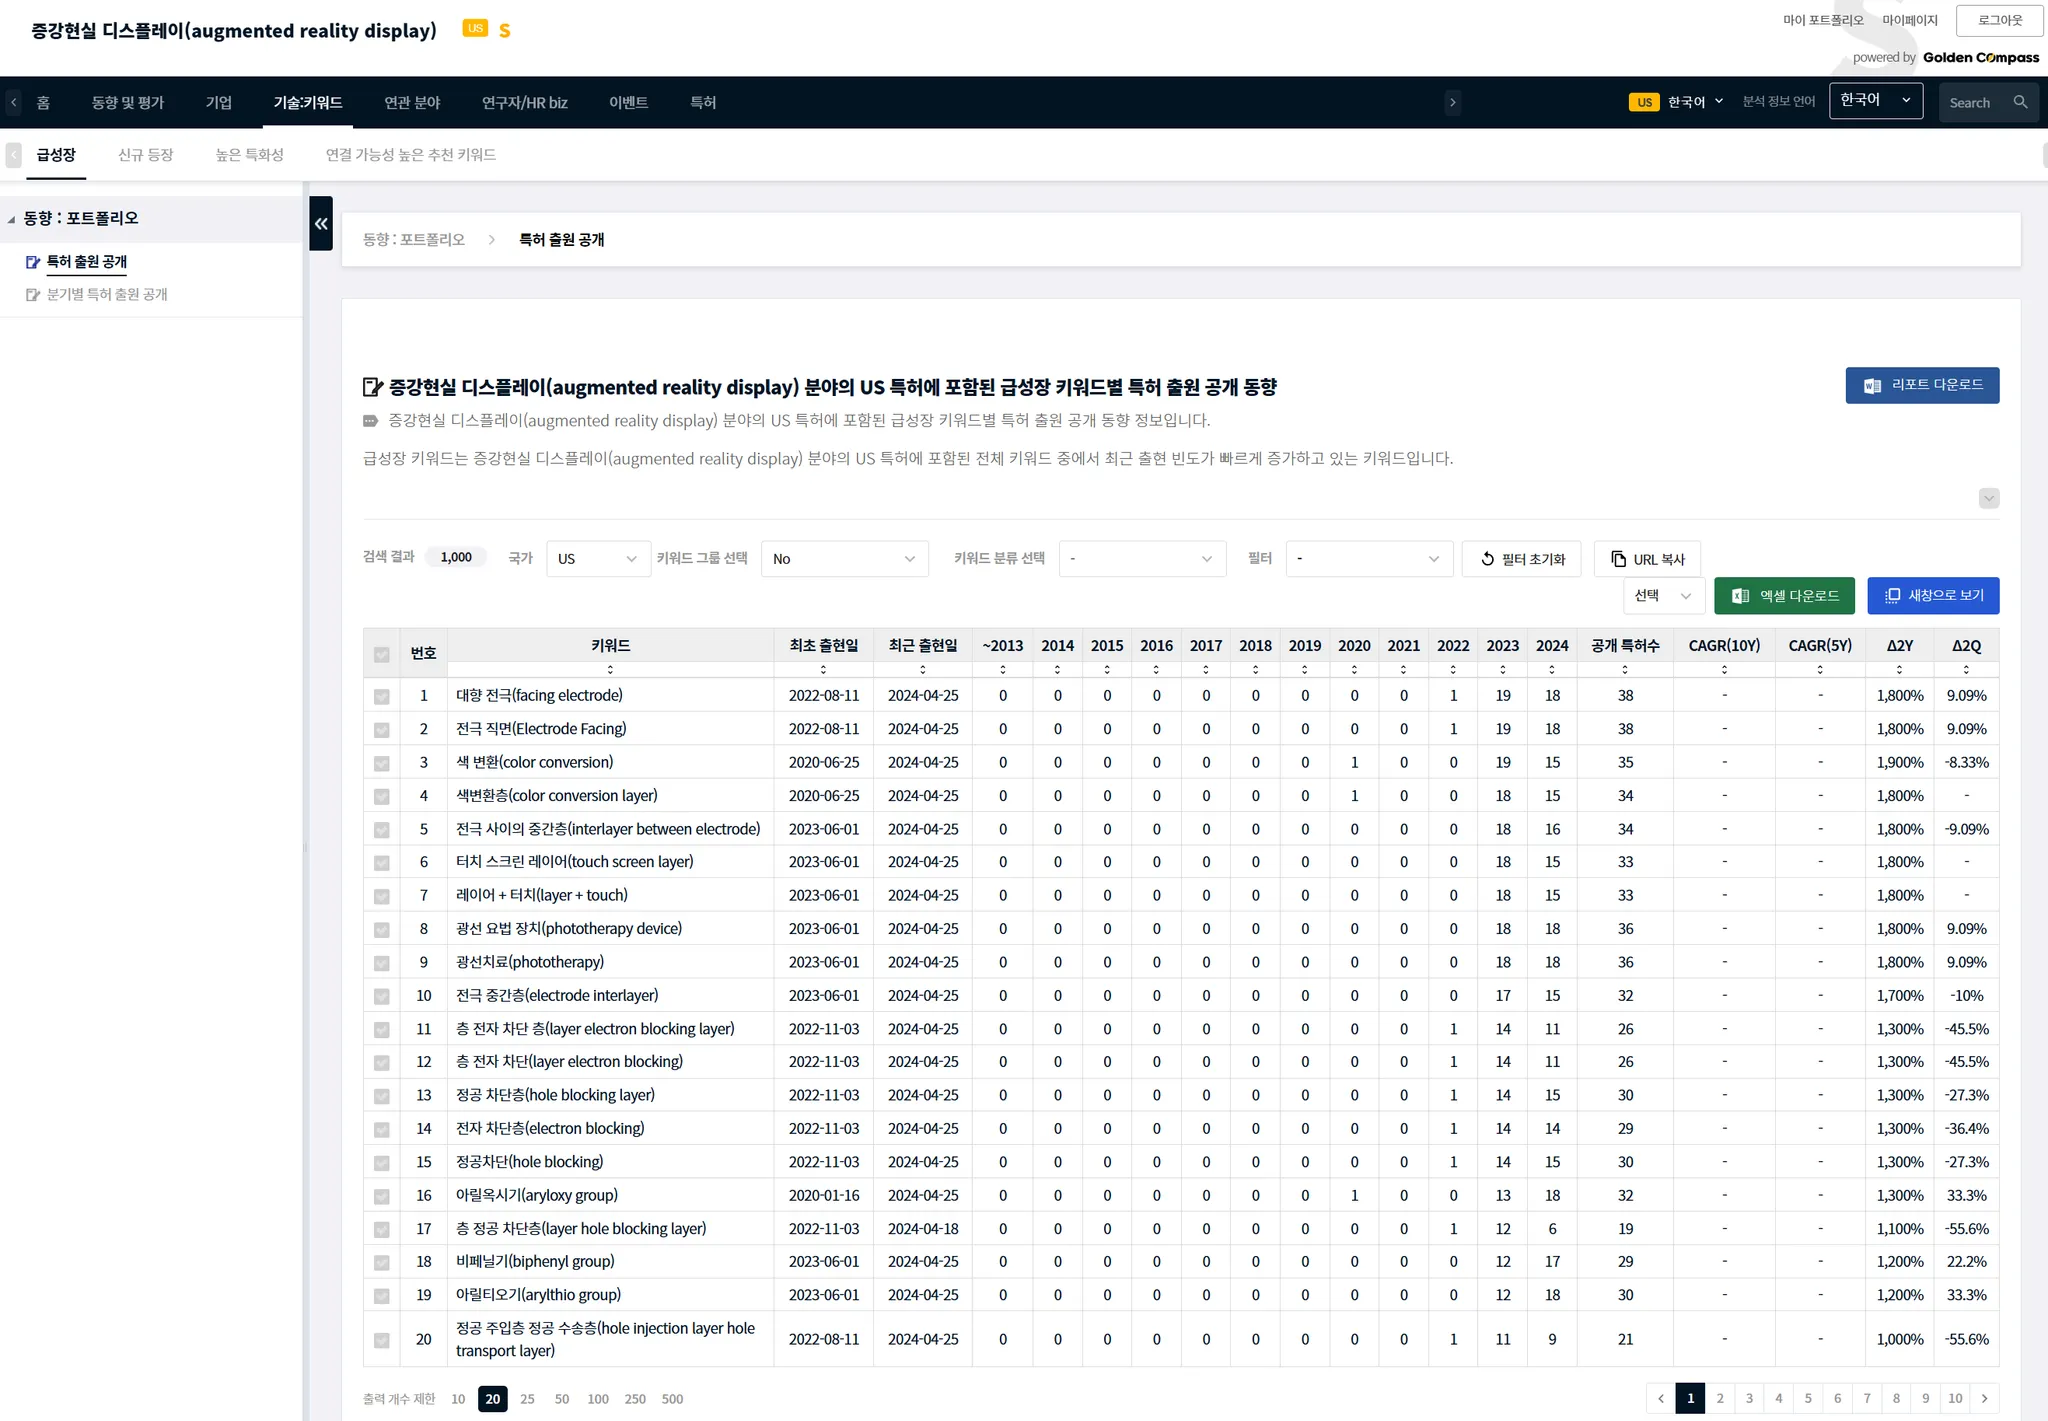
Task: Check the row 10 전극 중간층 checkbox
Action: click(381, 996)
